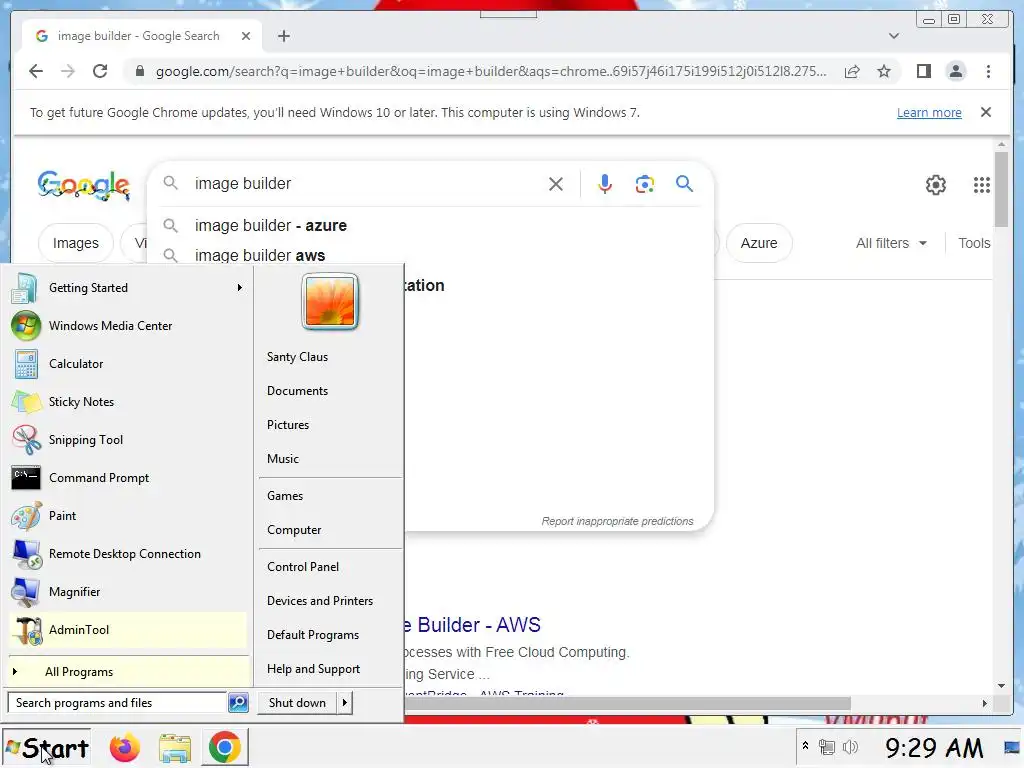Open AdminTool
The image size is (1024, 768).
[x=127, y=630]
